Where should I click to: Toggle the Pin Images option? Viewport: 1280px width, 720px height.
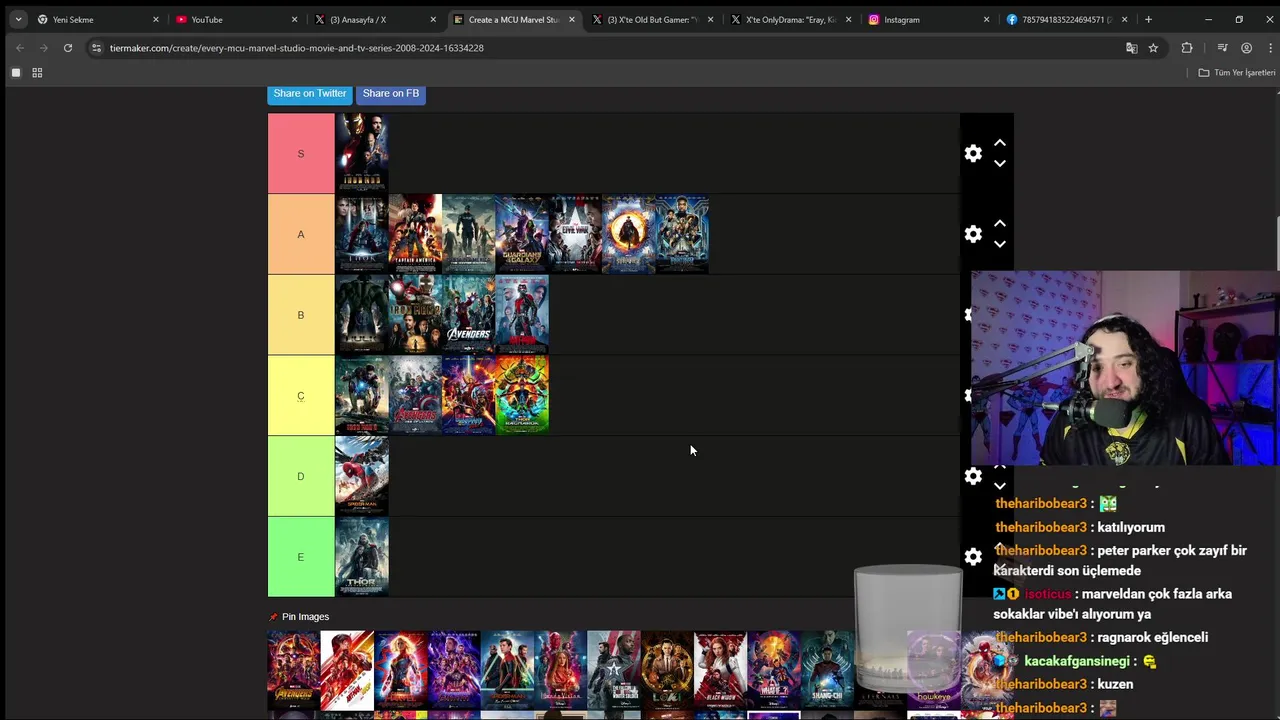(305, 617)
